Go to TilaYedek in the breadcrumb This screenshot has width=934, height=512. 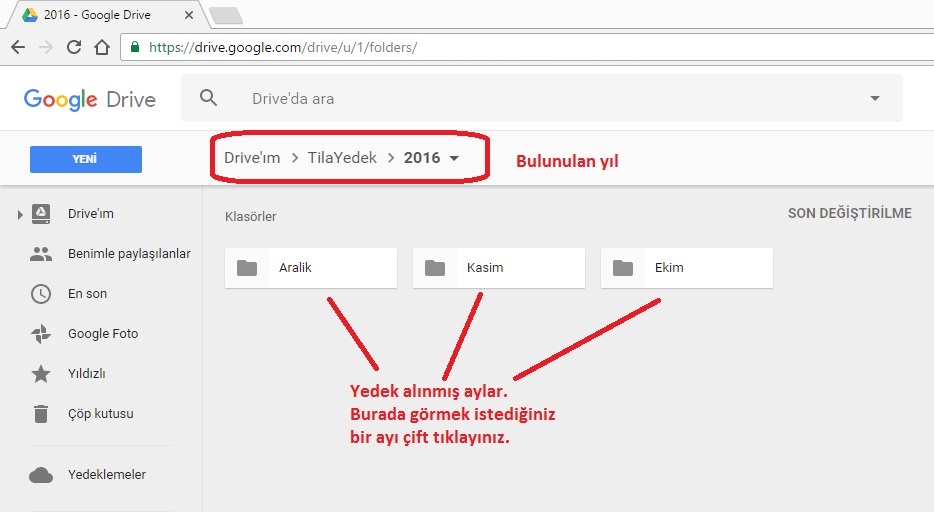coord(342,158)
